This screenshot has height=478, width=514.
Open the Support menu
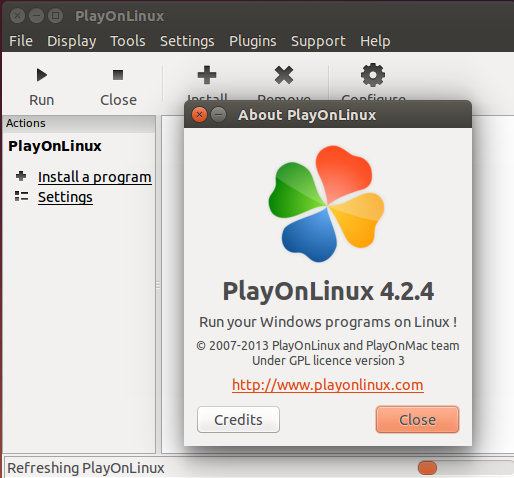coord(318,41)
